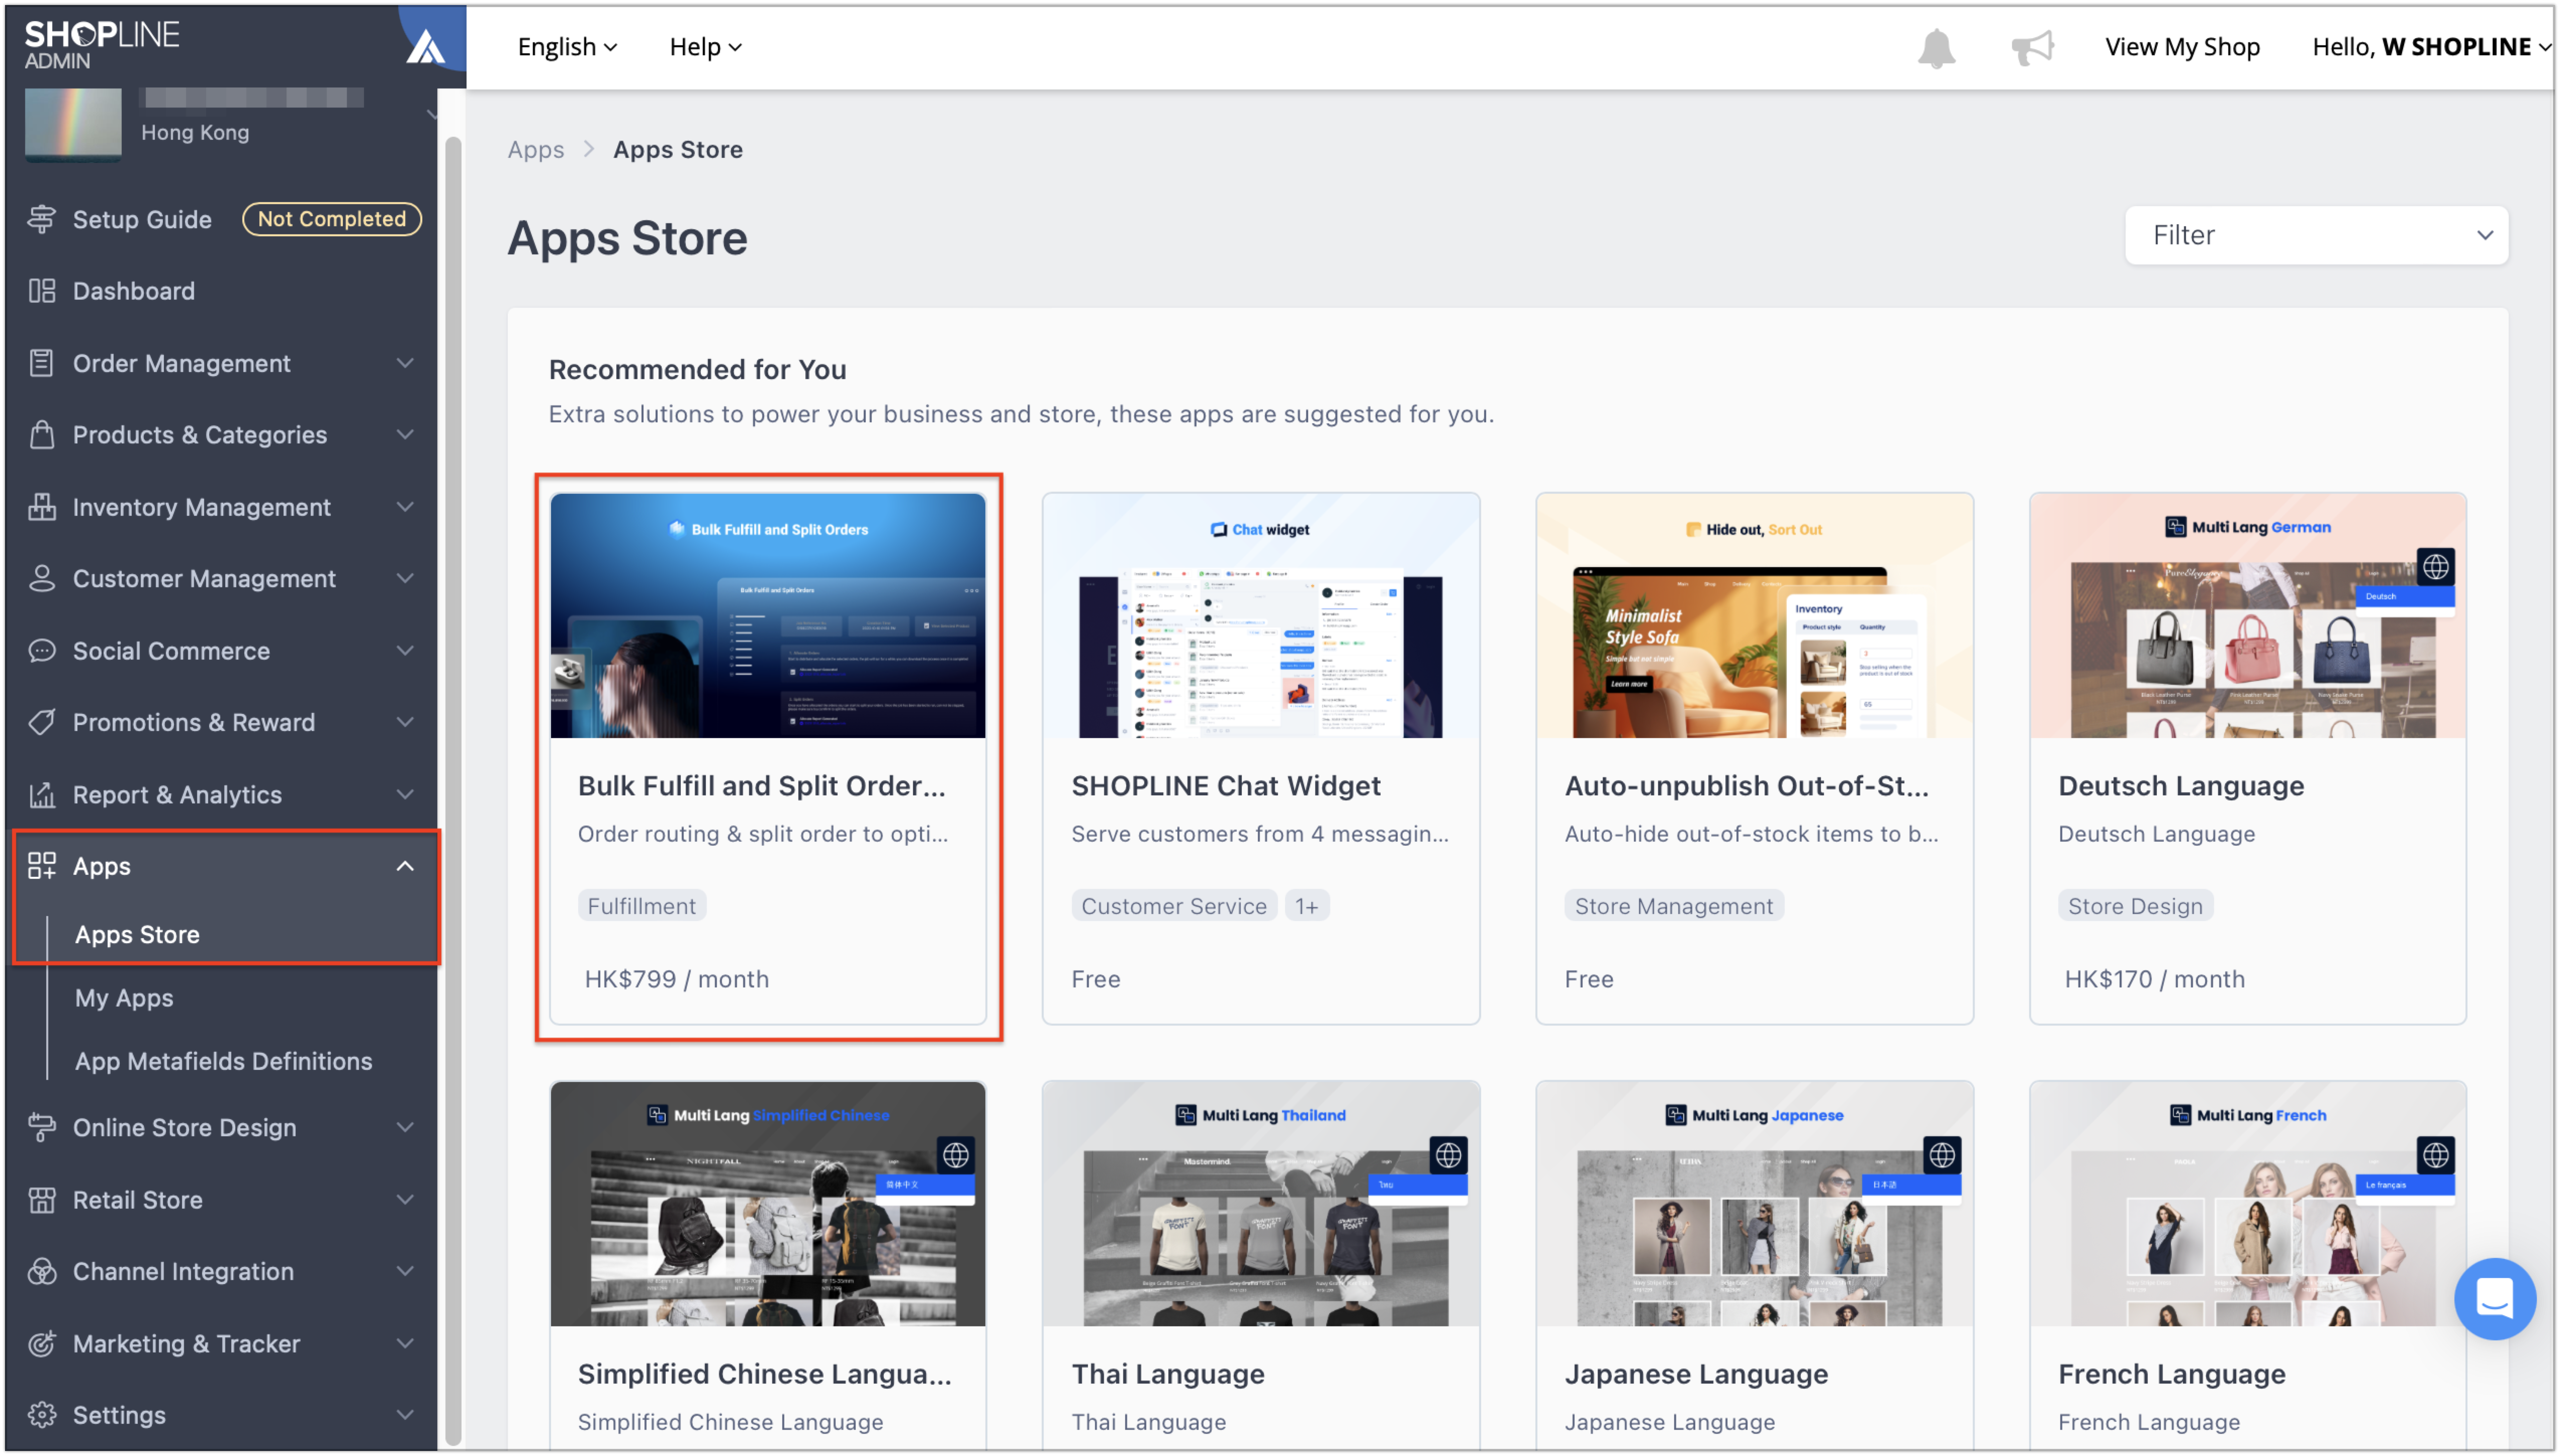
Task: Click the Settings gear icon
Action: [41, 1414]
